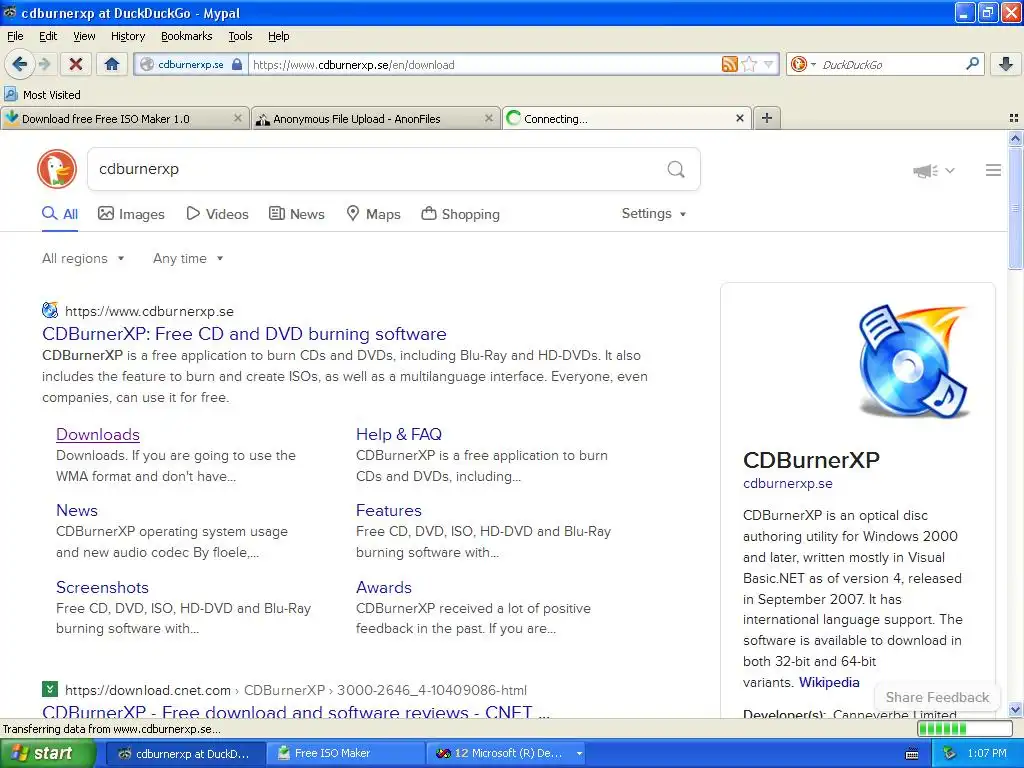Select the Shopping search category
The image size is (1024, 768).
(x=460, y=214)
